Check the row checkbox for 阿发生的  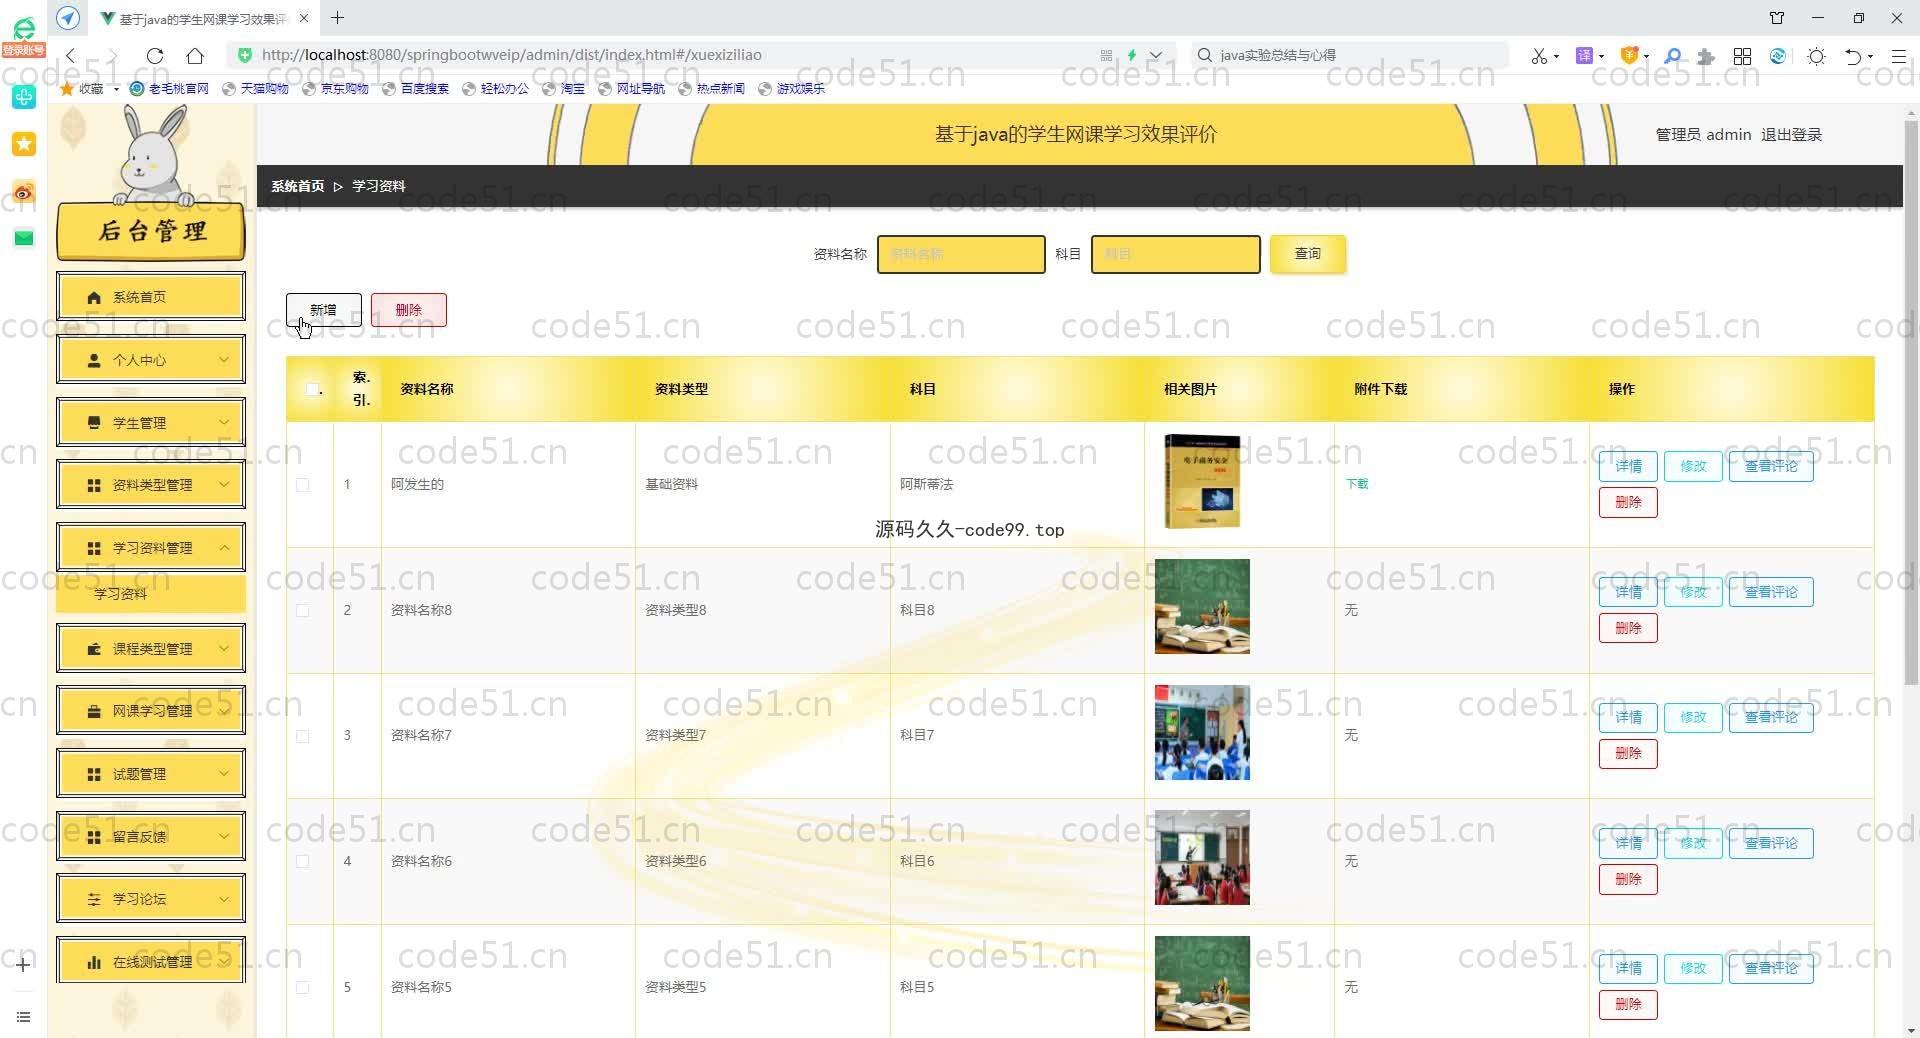coord(302,485)
